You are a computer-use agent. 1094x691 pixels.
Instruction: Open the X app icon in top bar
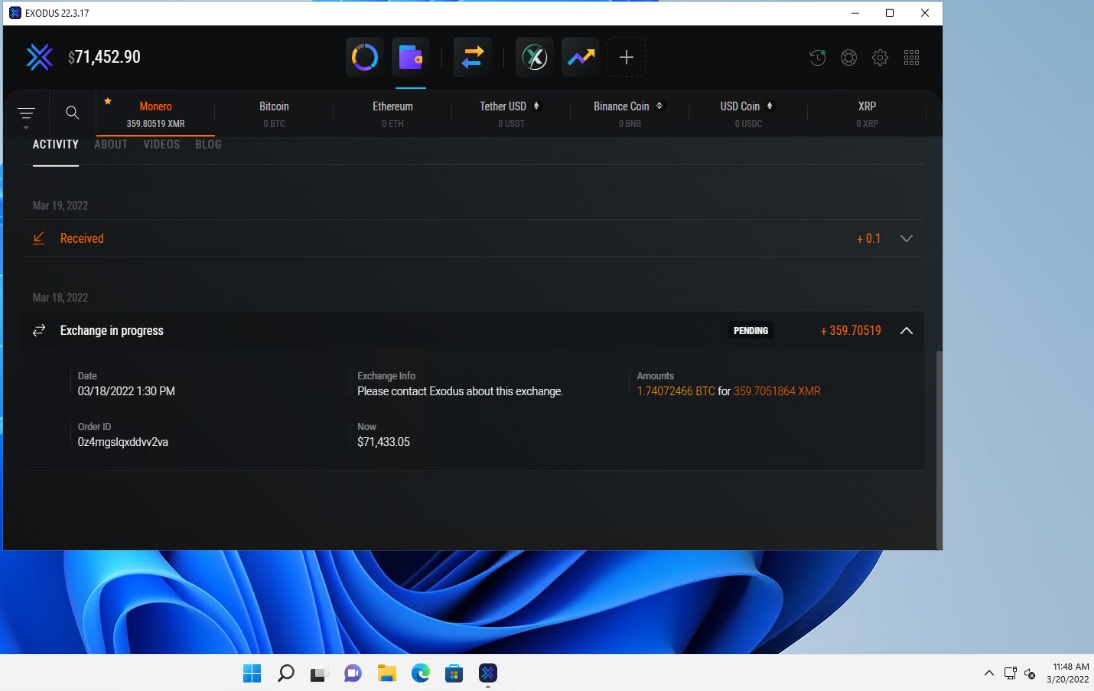(x=534, y=57)
